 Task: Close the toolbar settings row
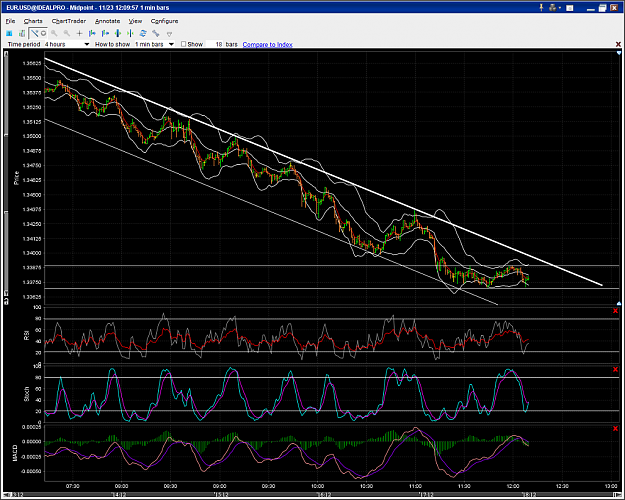tap(618, 44)
